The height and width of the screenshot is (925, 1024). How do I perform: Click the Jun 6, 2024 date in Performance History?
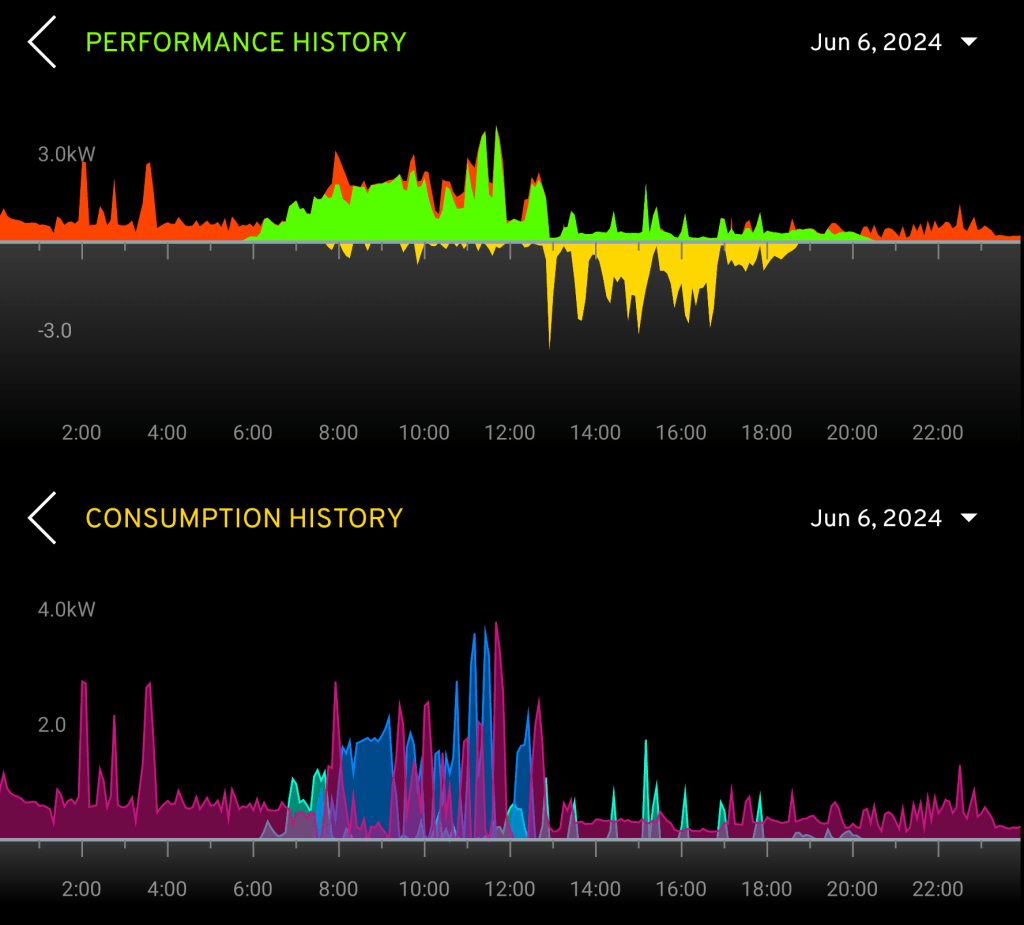(x=875, y=42)
